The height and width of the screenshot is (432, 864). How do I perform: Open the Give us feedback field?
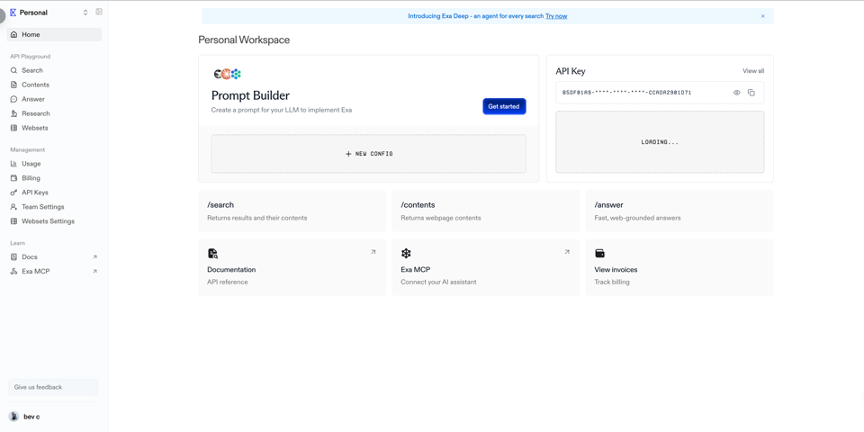pos(53,387)
